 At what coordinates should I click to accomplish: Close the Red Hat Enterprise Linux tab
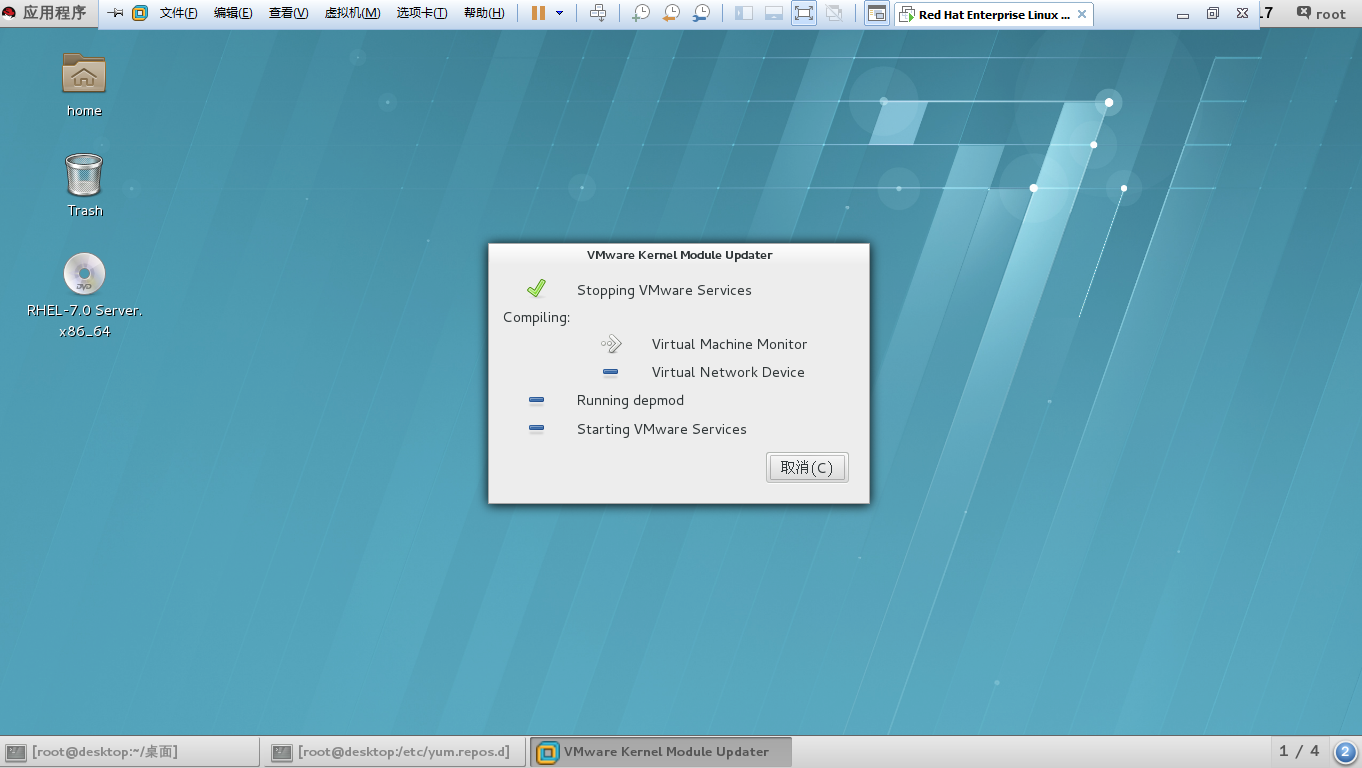coord(1081,14)
